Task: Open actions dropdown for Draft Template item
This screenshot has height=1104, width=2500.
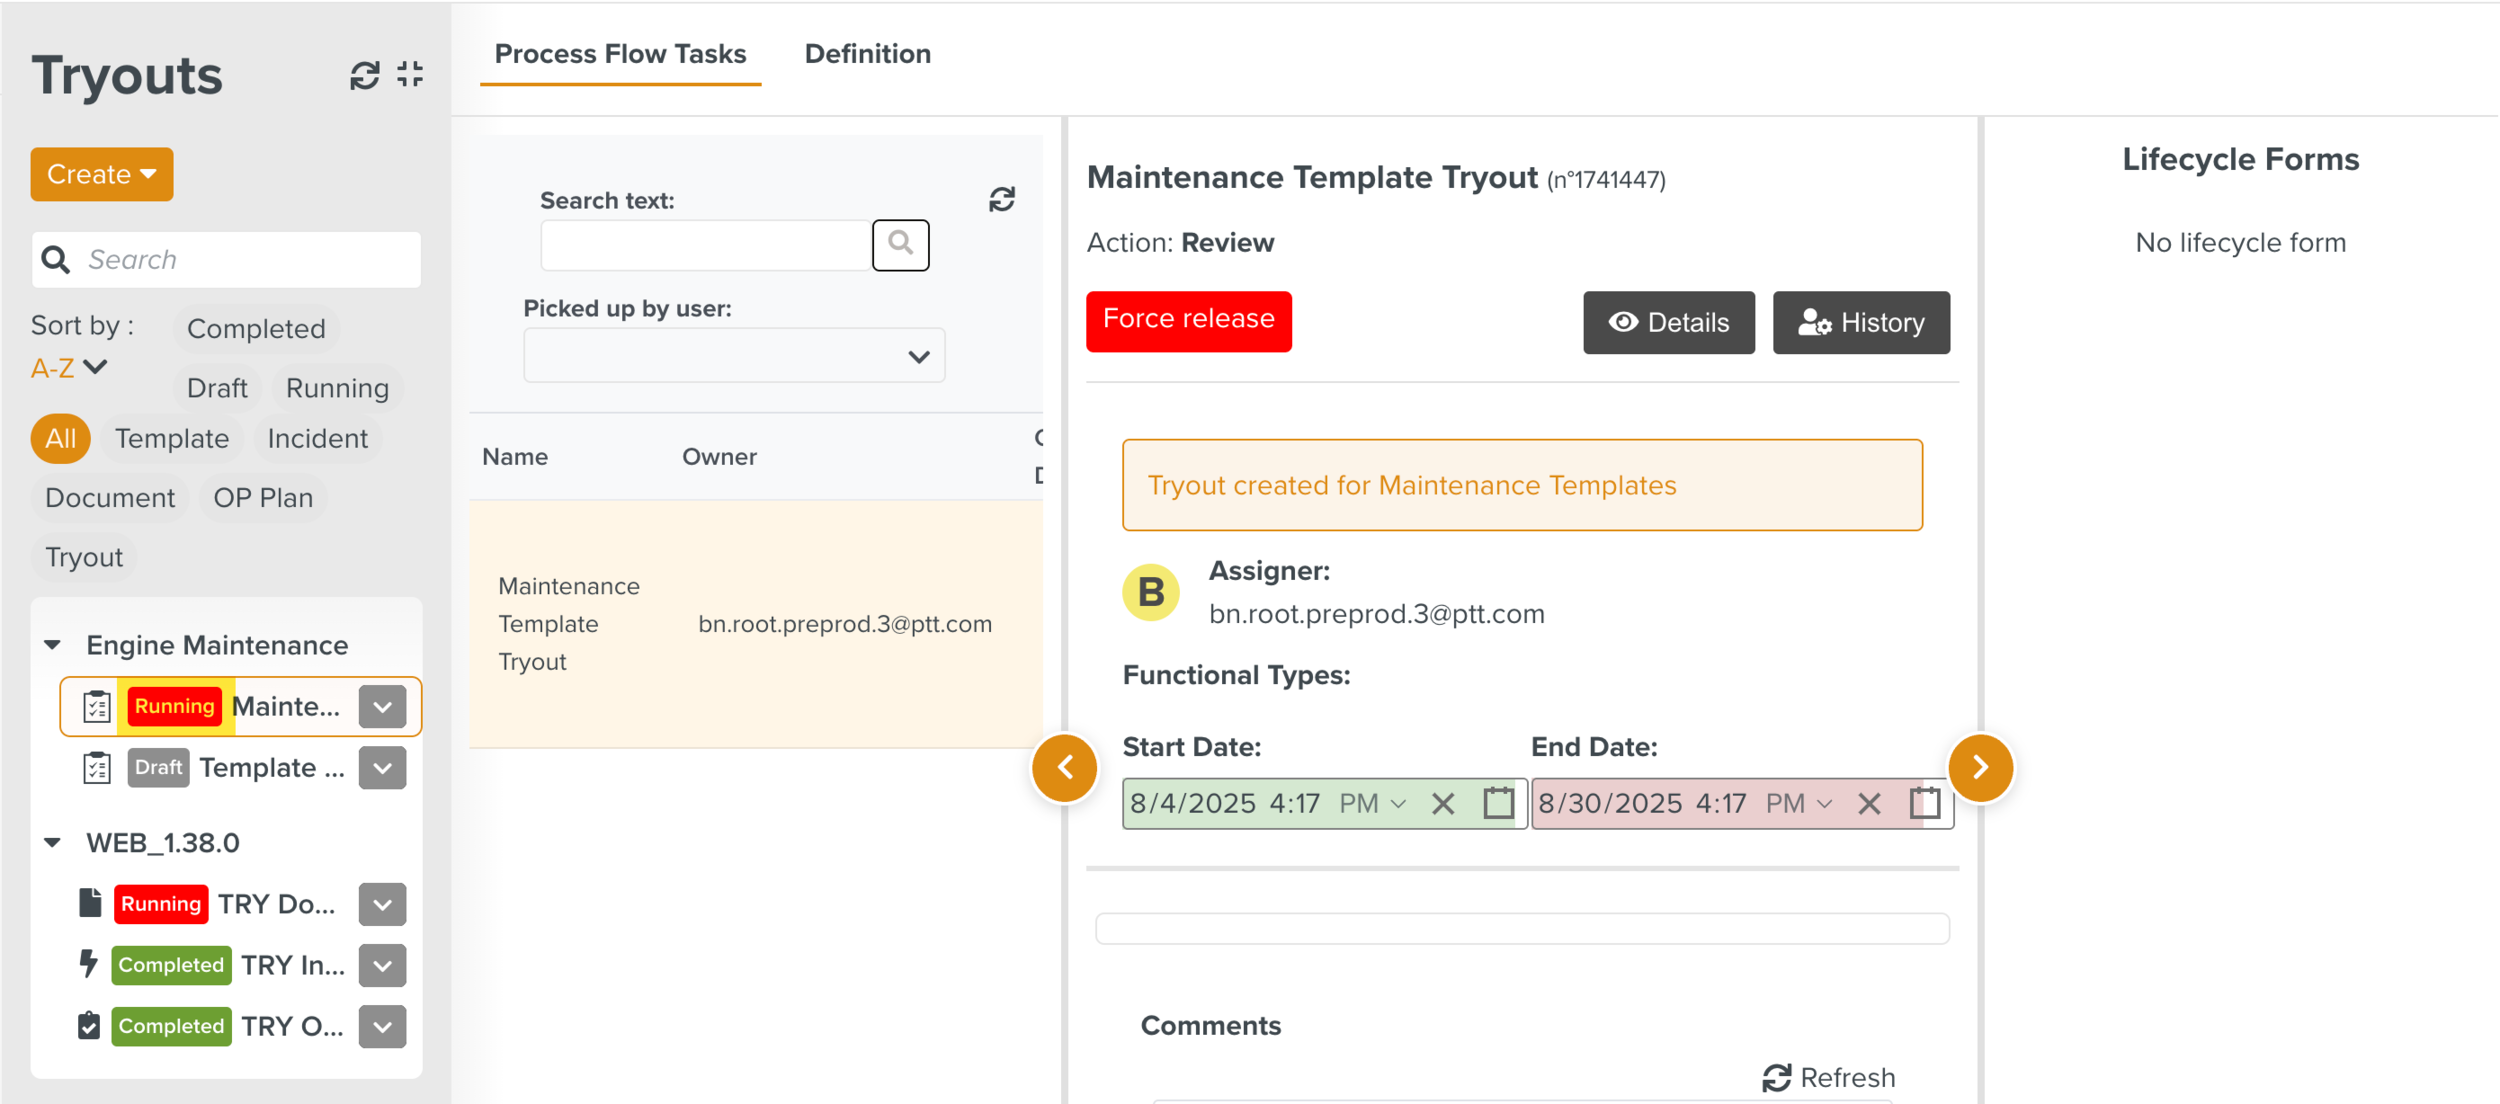Action: [381, 768]
